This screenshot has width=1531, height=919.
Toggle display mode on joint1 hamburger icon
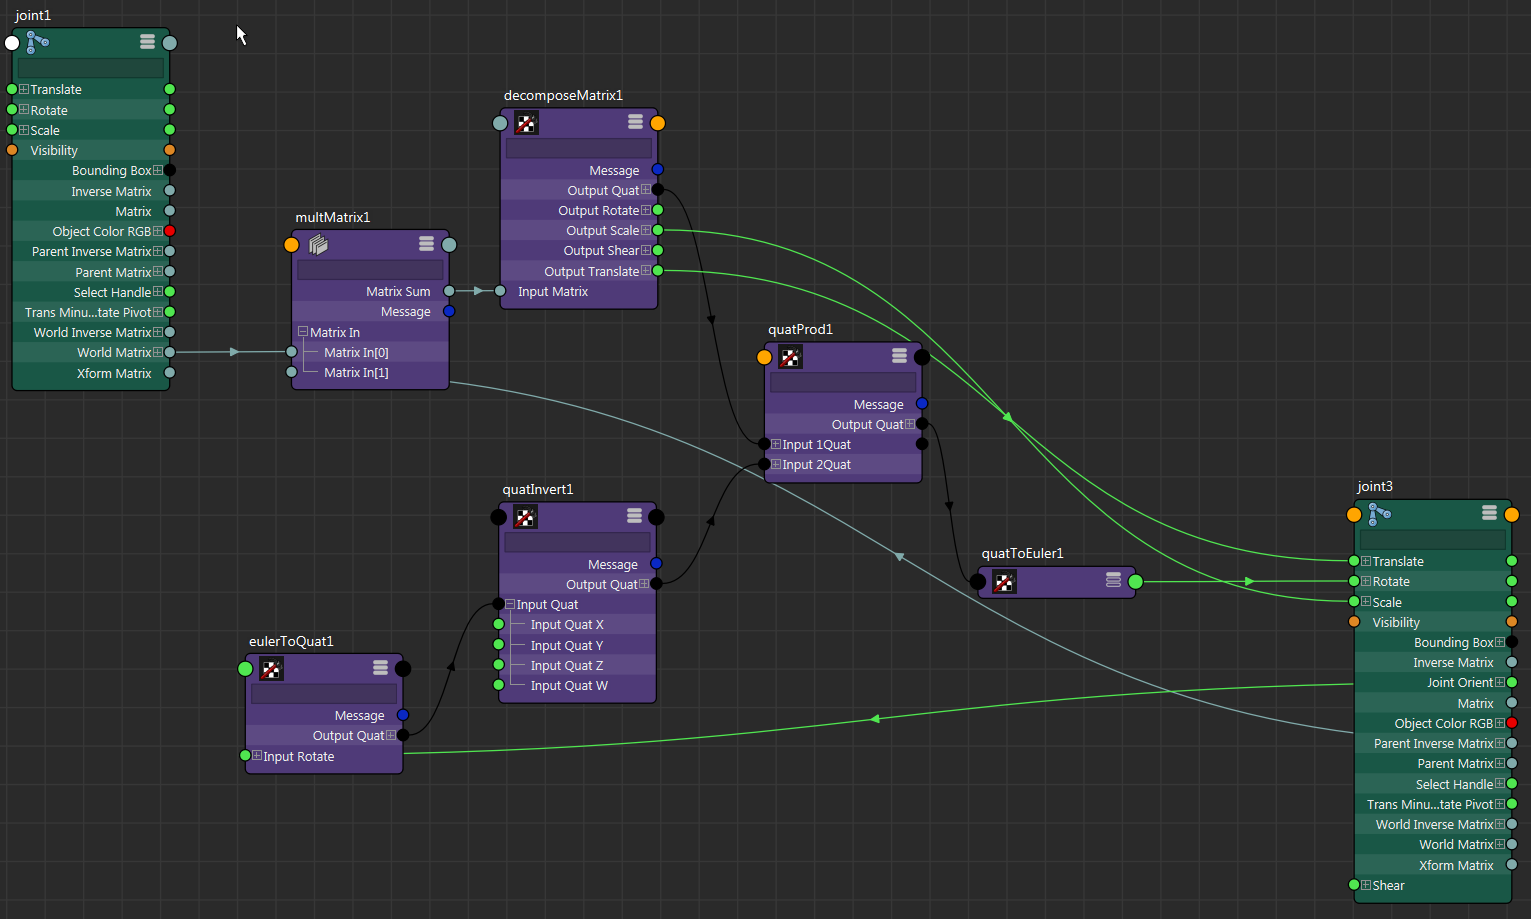click(146, 42)
